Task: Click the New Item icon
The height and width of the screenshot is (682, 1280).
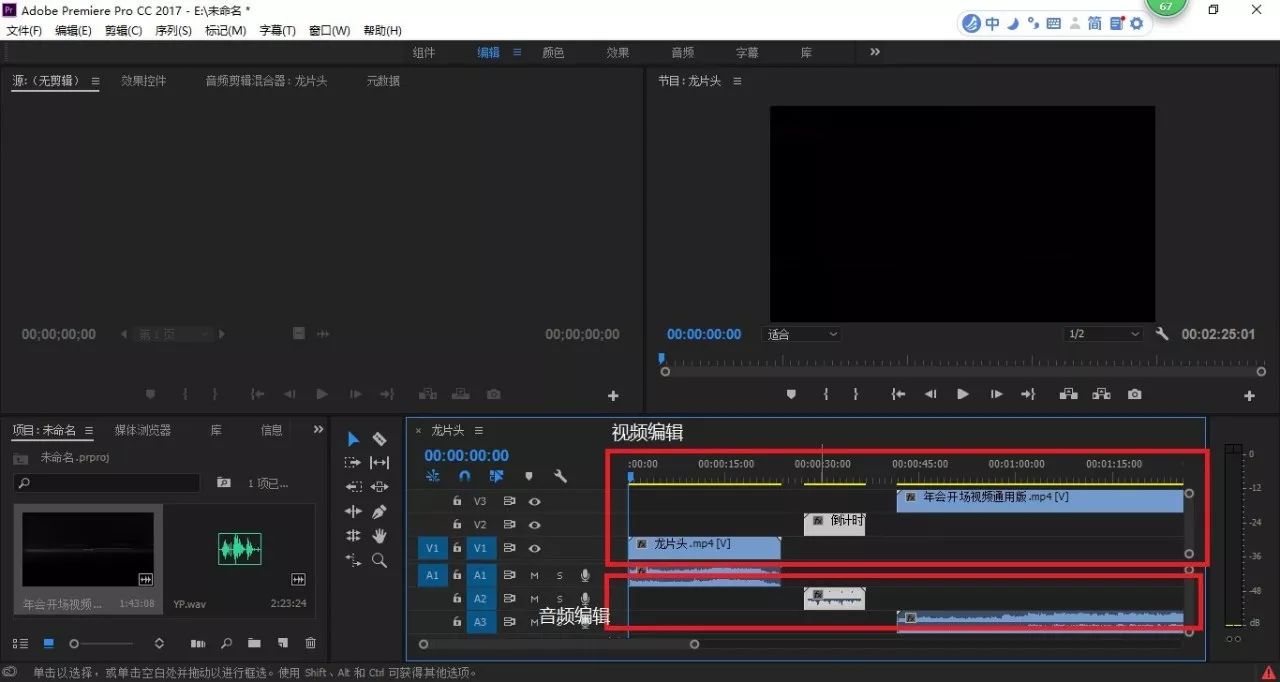Action: [x=282, y=643]
